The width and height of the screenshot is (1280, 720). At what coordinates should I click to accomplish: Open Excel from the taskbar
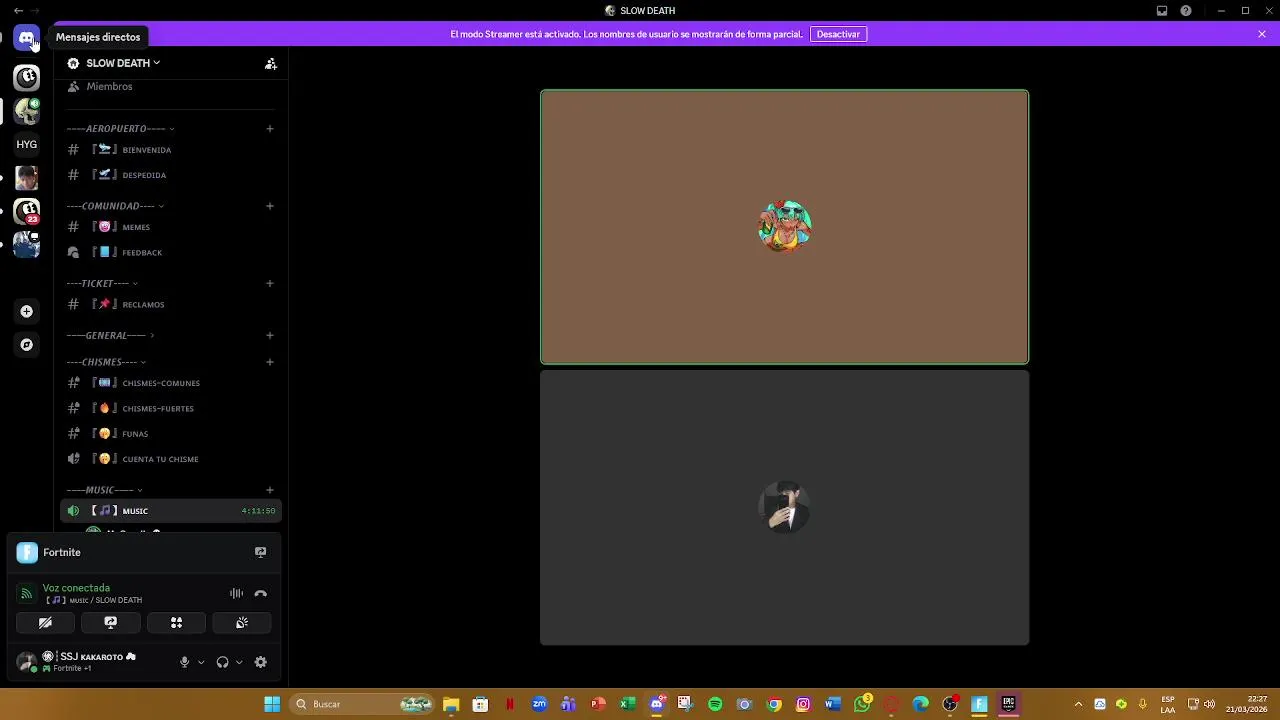pyautogui.click(x=627, y=704)
